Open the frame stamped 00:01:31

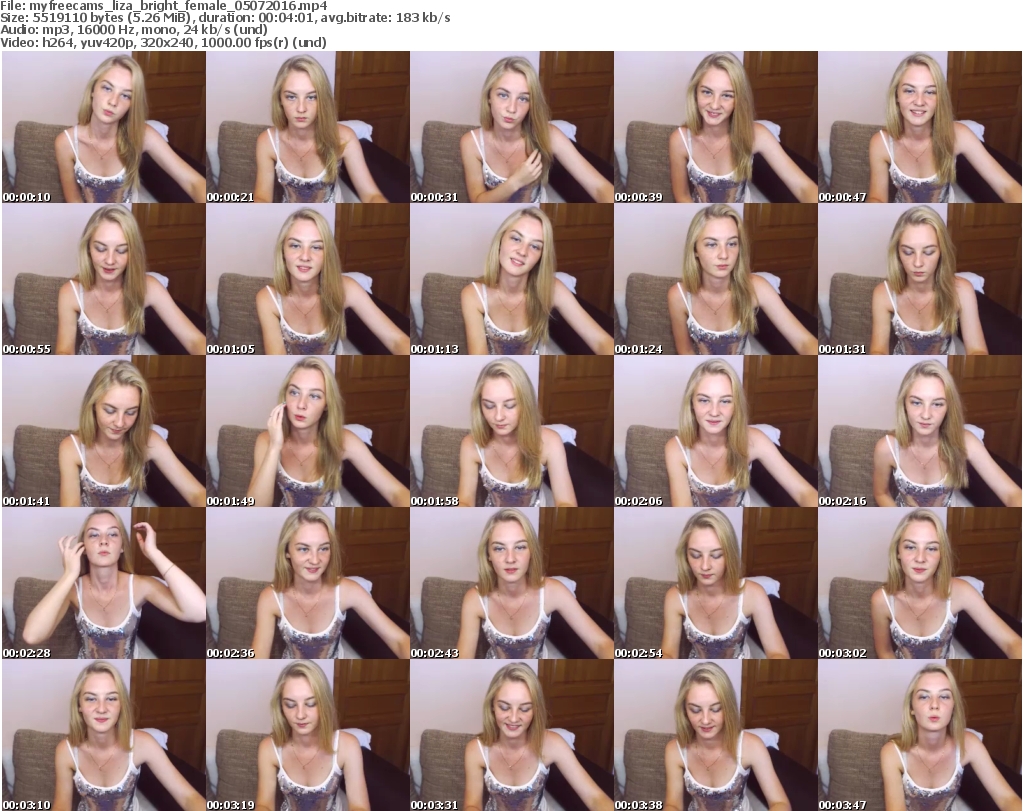point(920,279)
